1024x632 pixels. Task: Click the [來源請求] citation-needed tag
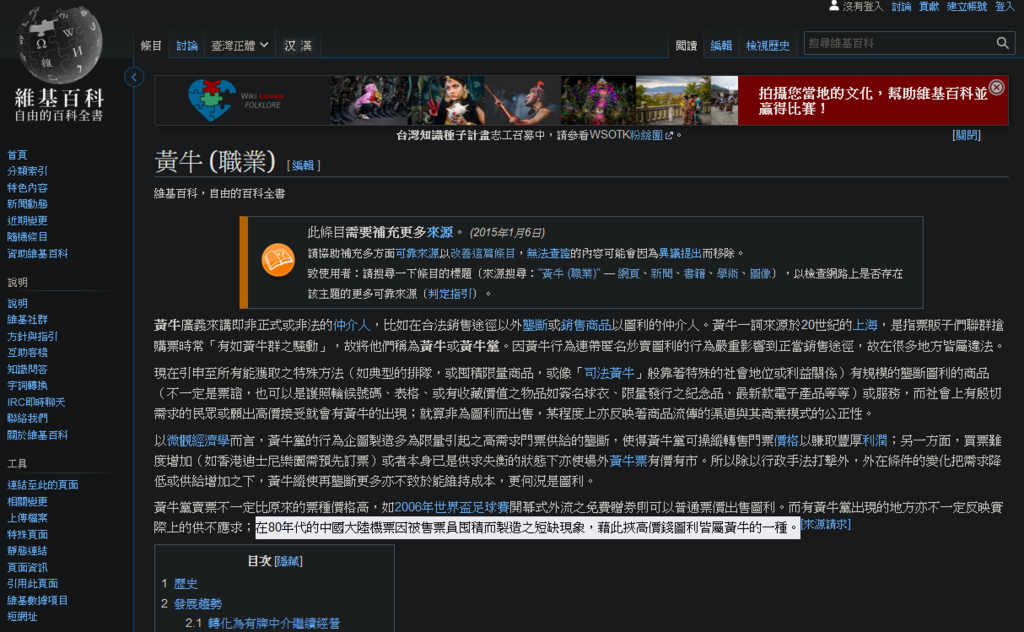(x=825, y=524)
